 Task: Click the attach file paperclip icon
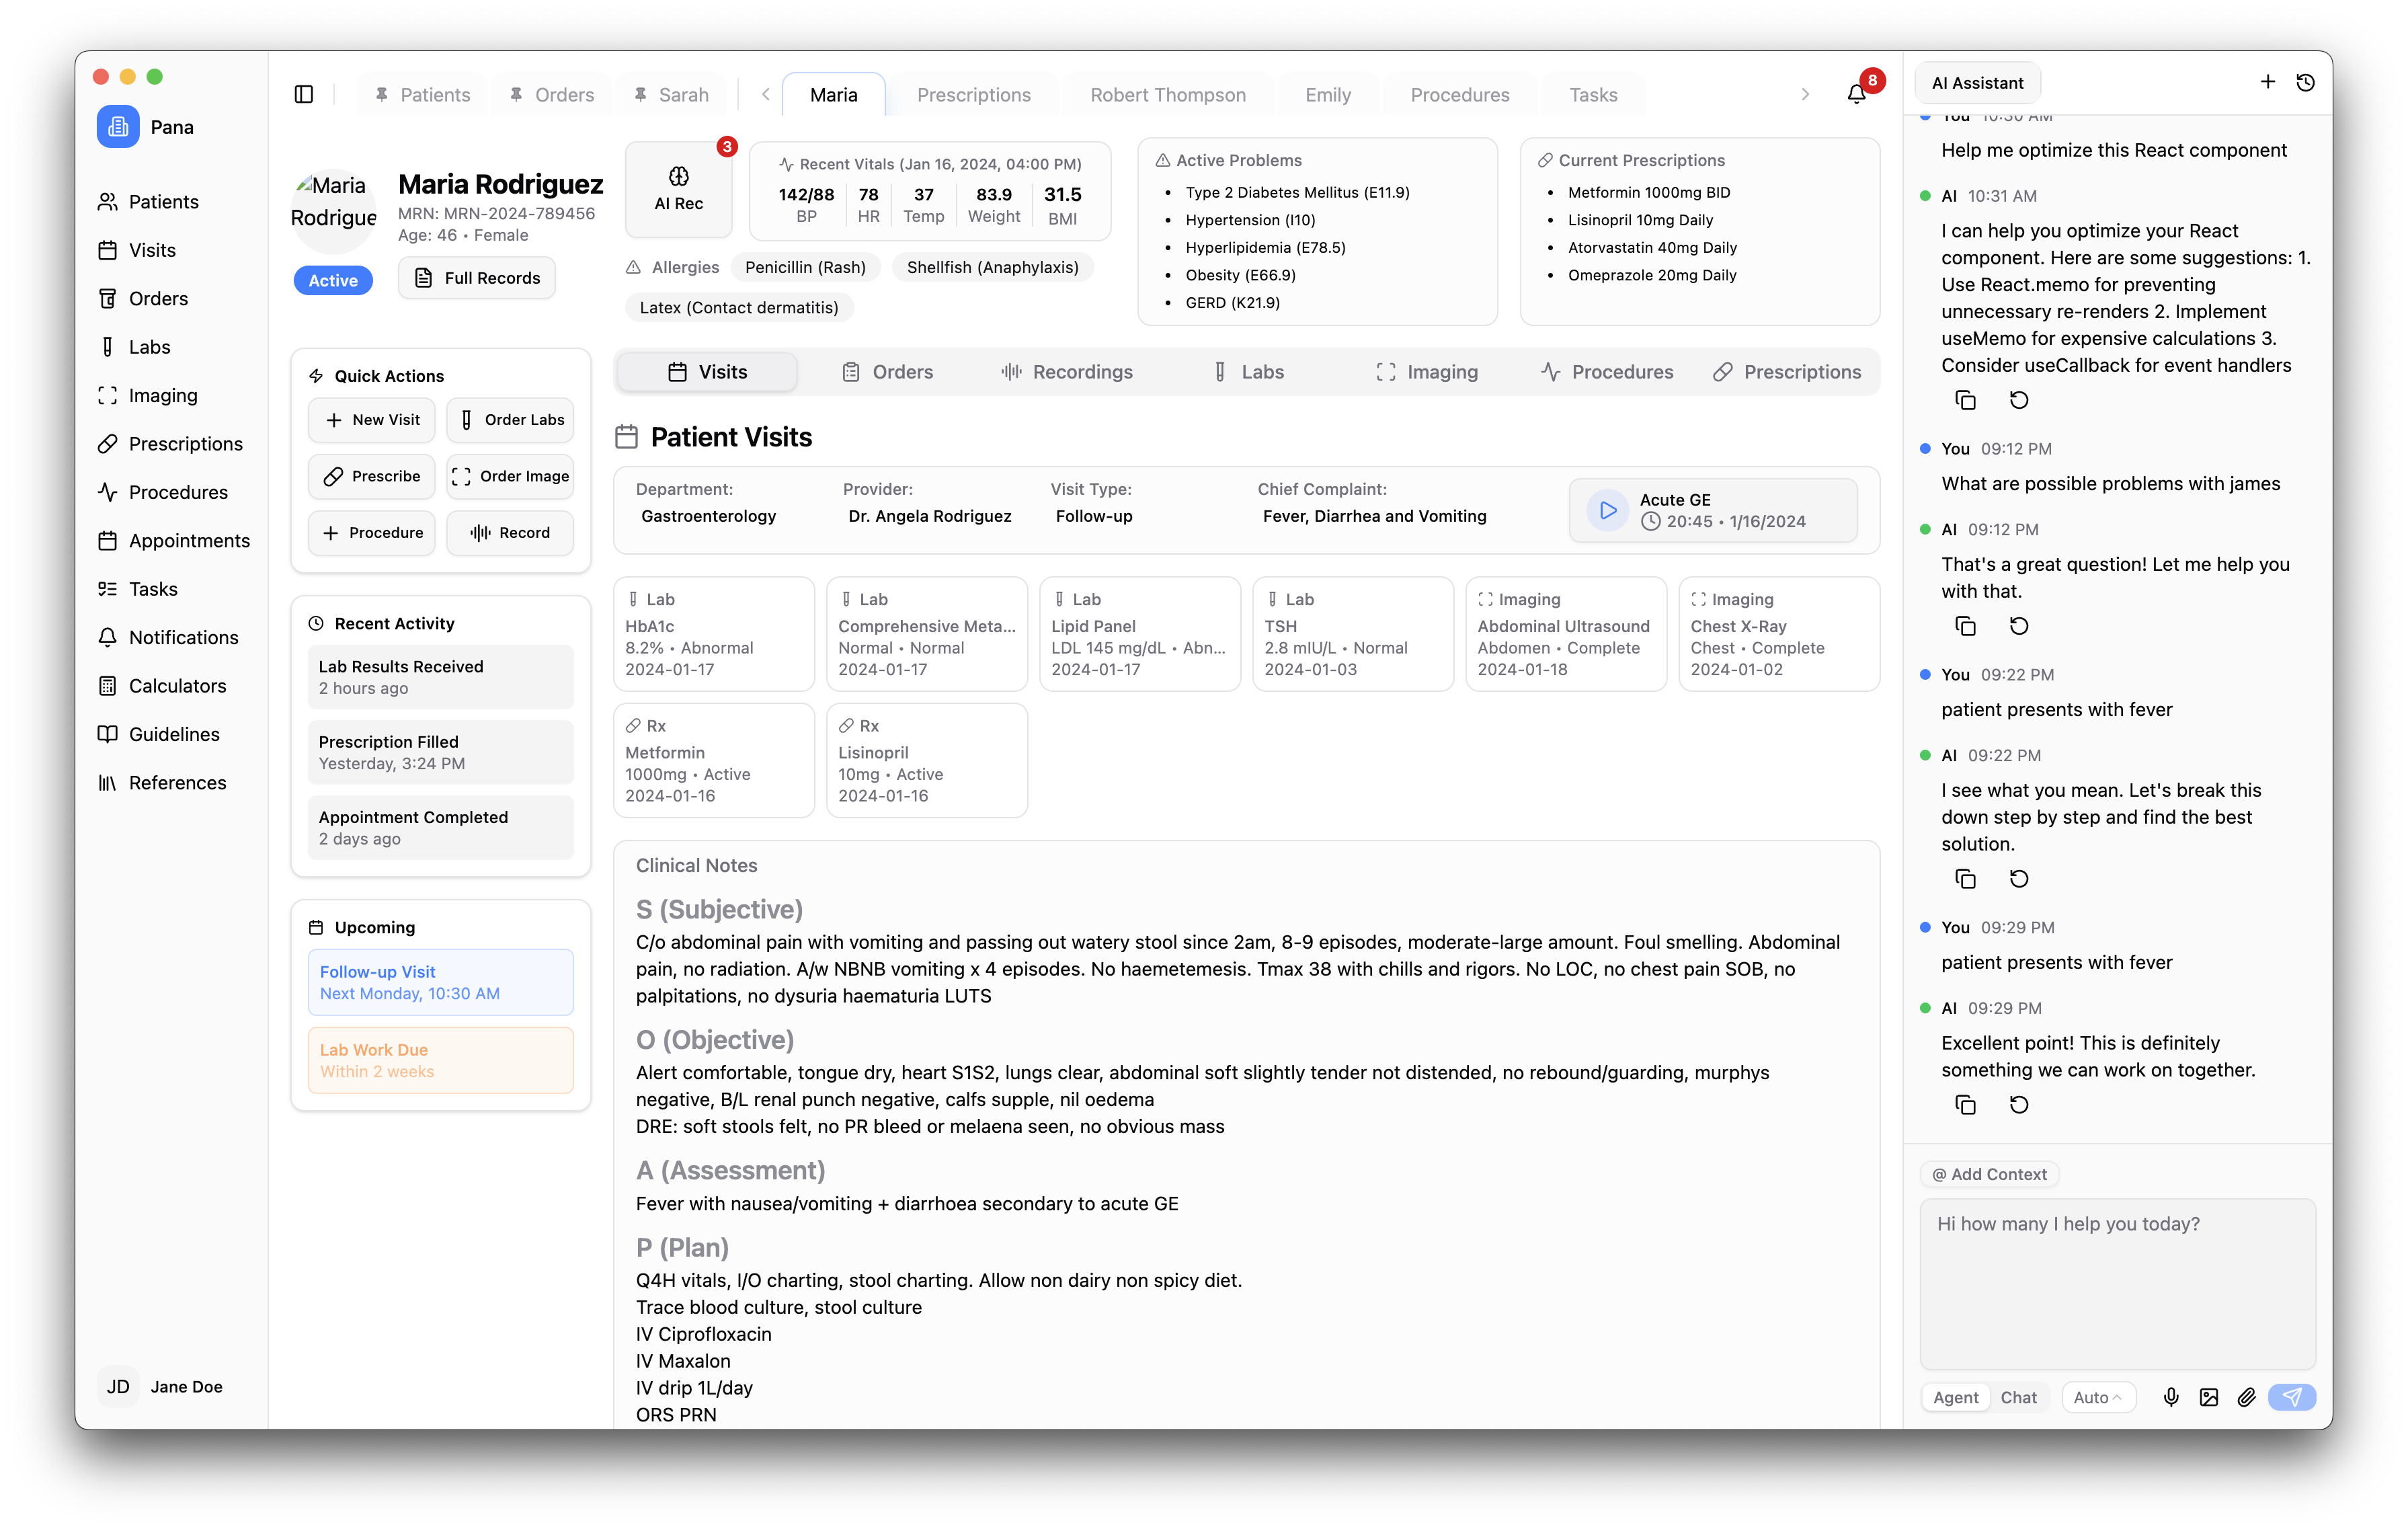2246,1397
